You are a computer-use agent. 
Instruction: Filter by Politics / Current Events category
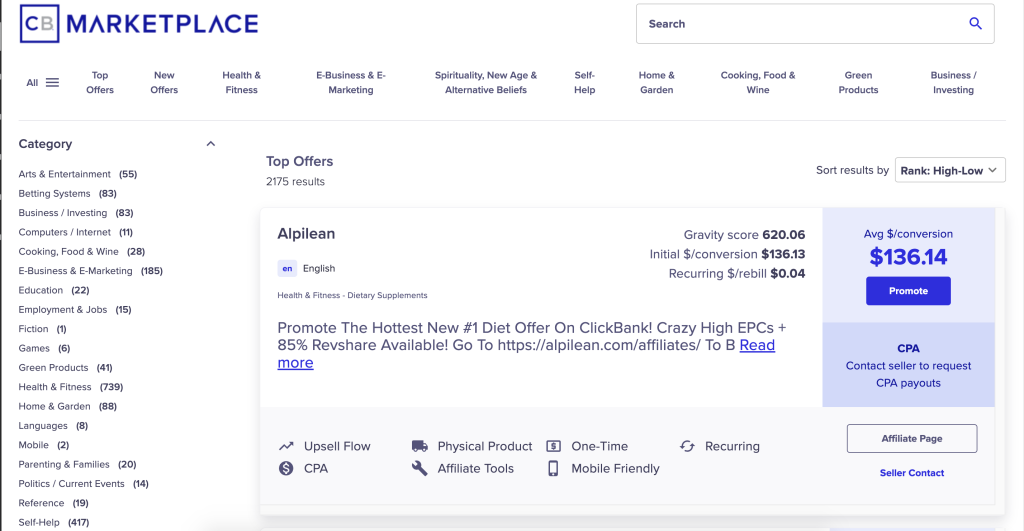tap(84, 484)
